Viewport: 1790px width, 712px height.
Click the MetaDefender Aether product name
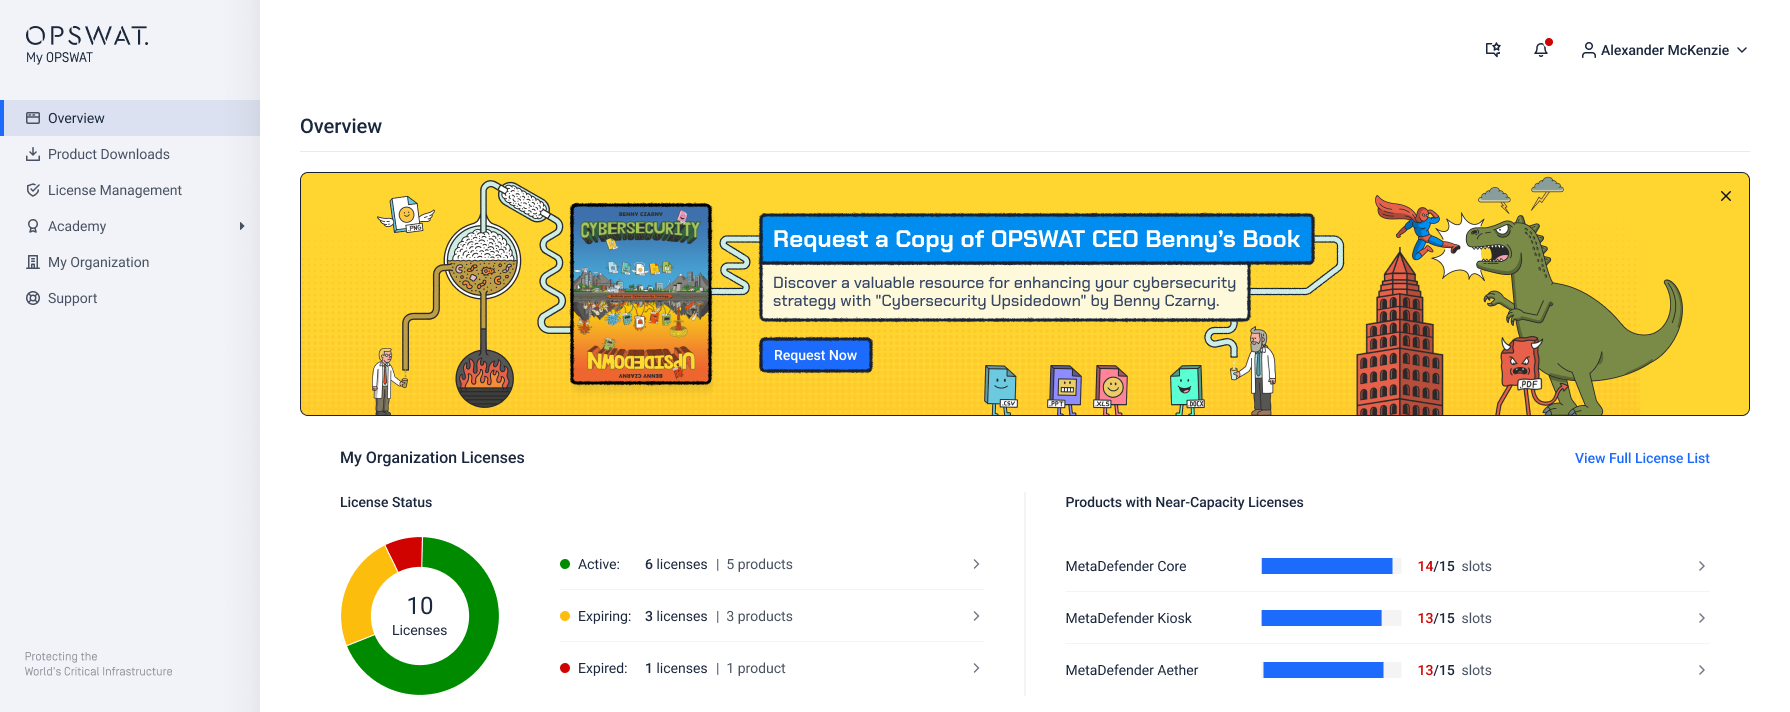[x=1132, y=670]
